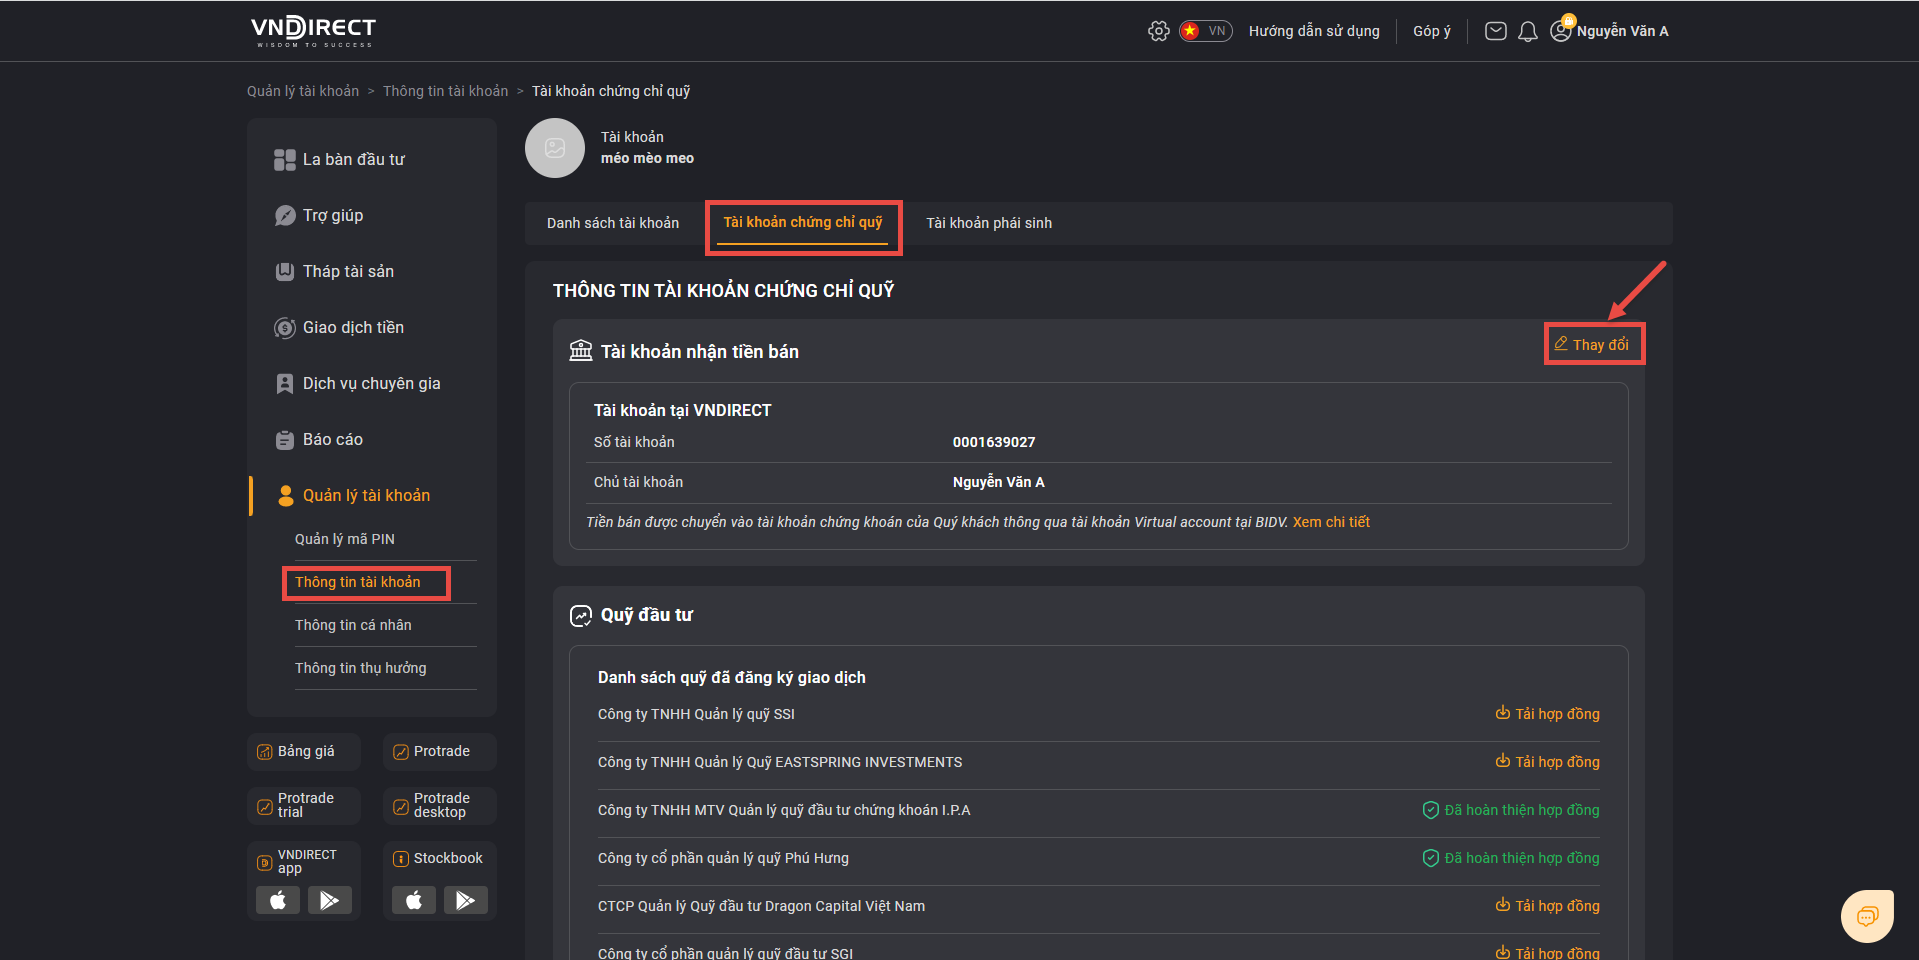Open Giao dịch tiền sidebar item
Image resolution: width=1919 pixels, height=960 pixels.
(x=353, y=327)
